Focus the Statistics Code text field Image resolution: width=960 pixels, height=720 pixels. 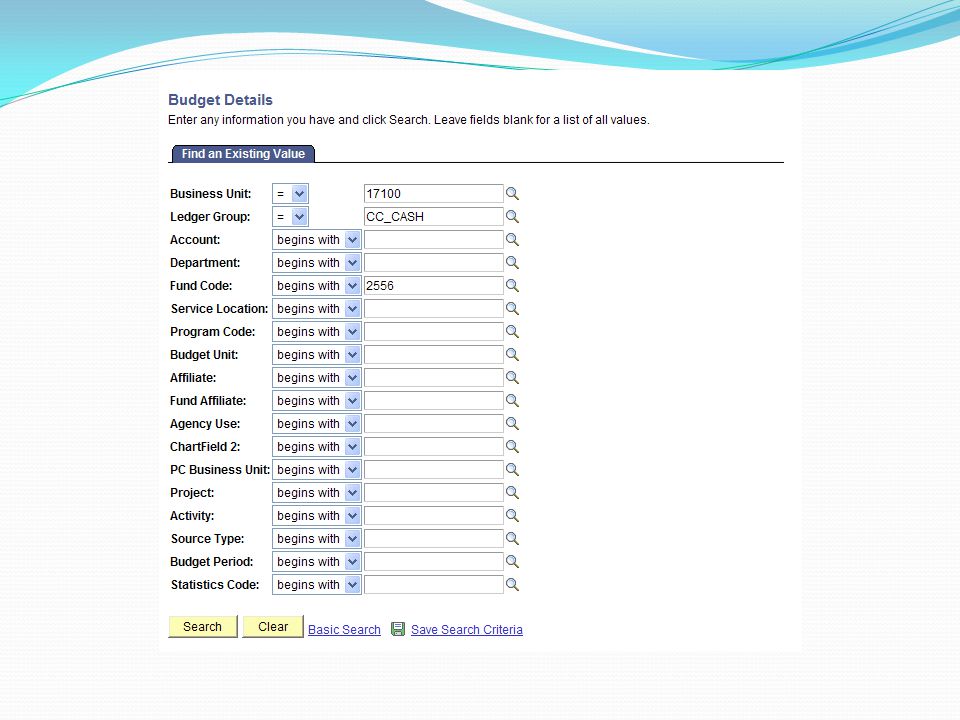tap(433, 585)
